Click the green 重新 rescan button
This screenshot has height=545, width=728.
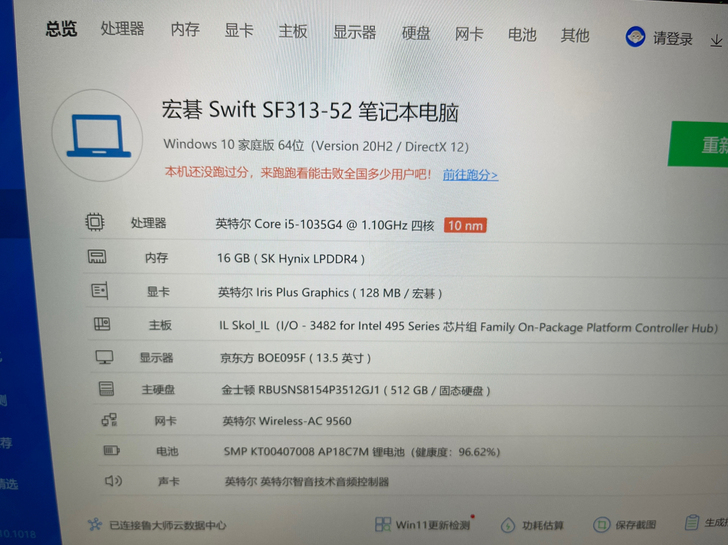(698, 144)
